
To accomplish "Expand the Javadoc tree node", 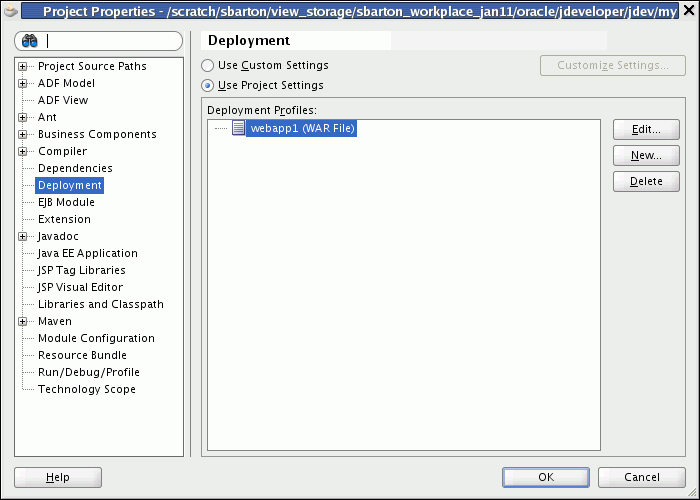I will [x=22, y=237].
